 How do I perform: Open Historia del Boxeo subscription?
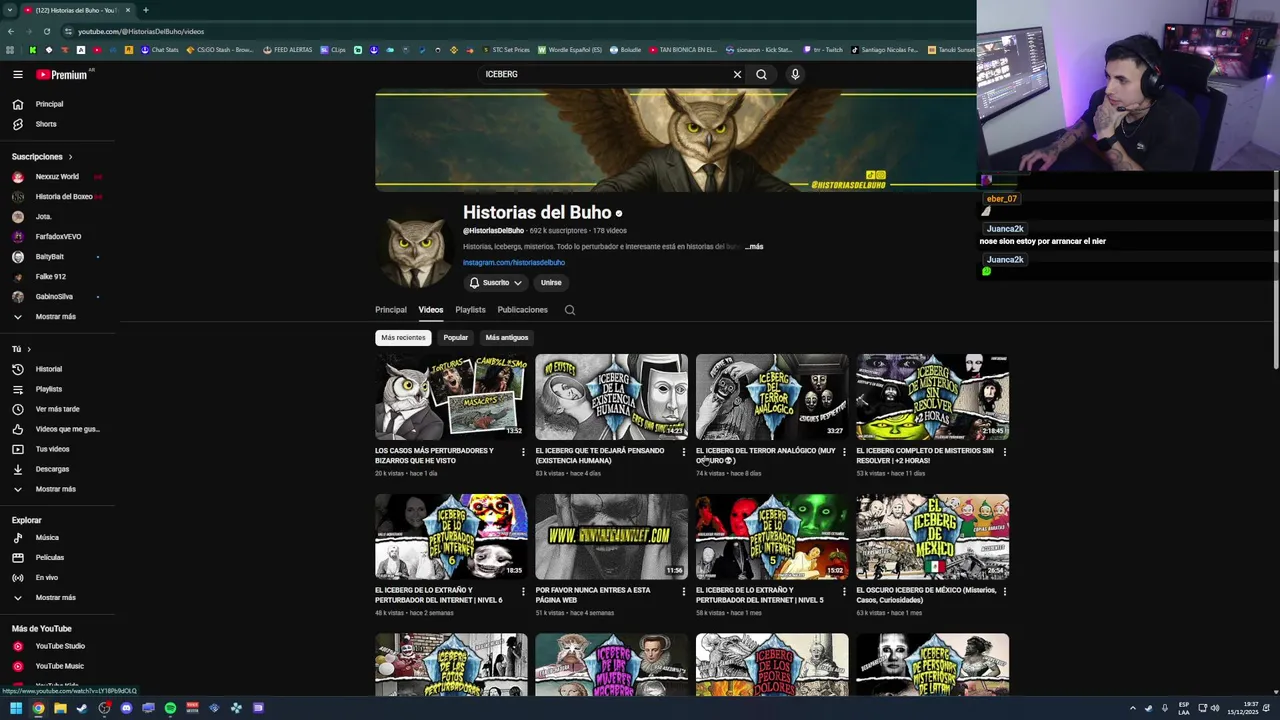pos(64,197)
